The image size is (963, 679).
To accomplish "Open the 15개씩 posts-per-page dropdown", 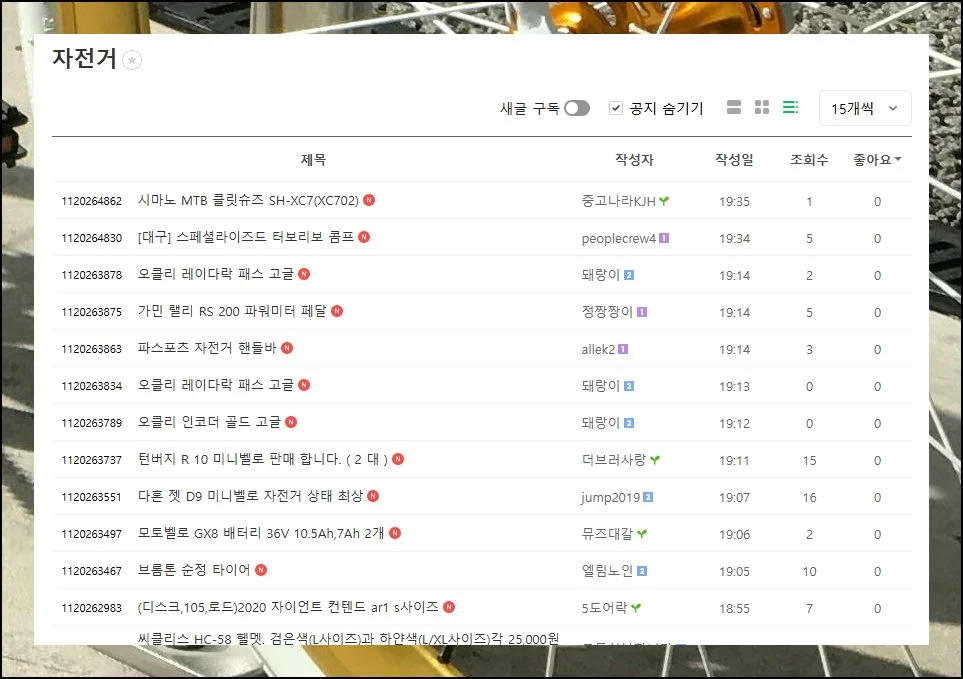I will (864, 108).
